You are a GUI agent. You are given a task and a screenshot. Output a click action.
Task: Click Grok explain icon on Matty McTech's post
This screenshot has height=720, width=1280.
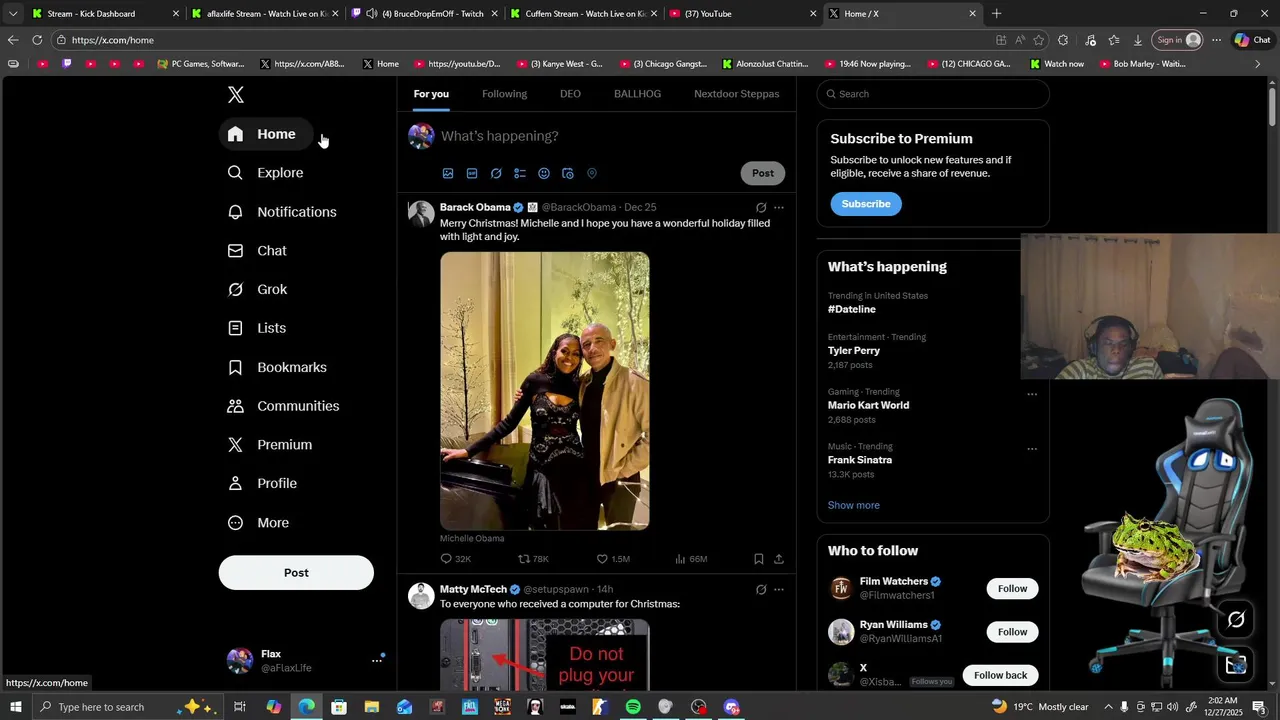761,590
